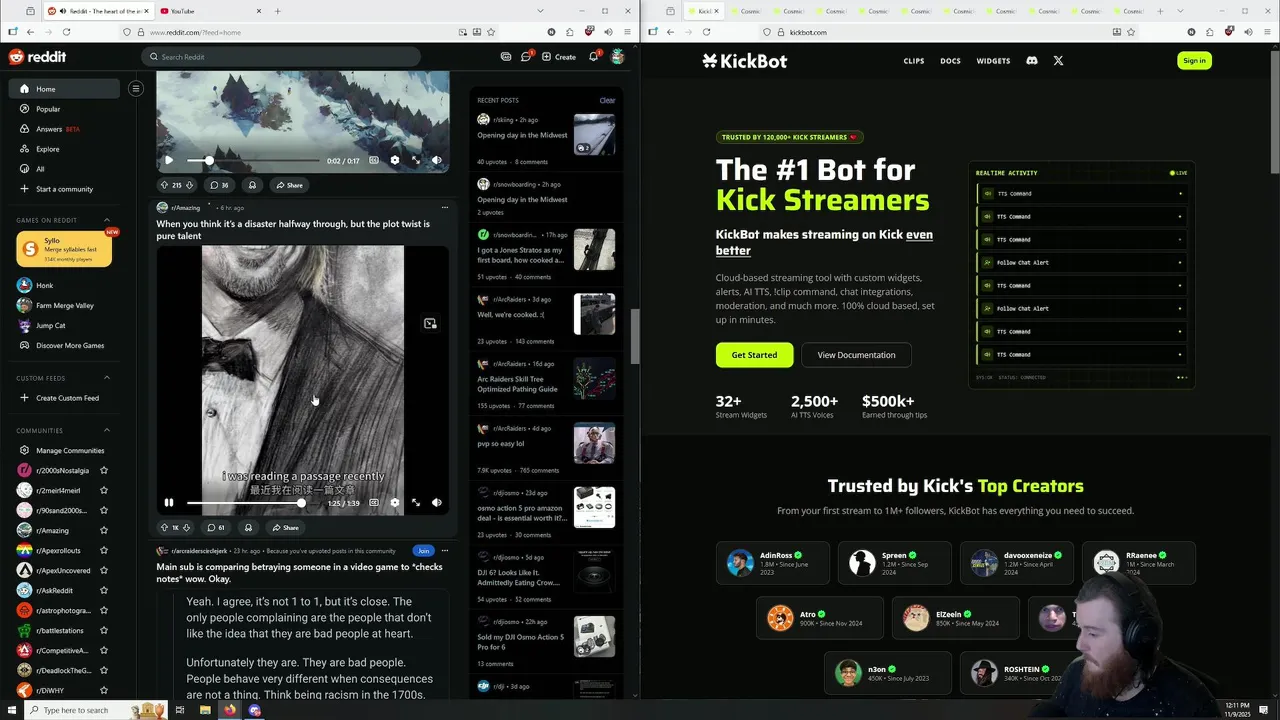The image size is (1280, 720).
Task: Reload the Reddit page
Action: click(67, 32)
